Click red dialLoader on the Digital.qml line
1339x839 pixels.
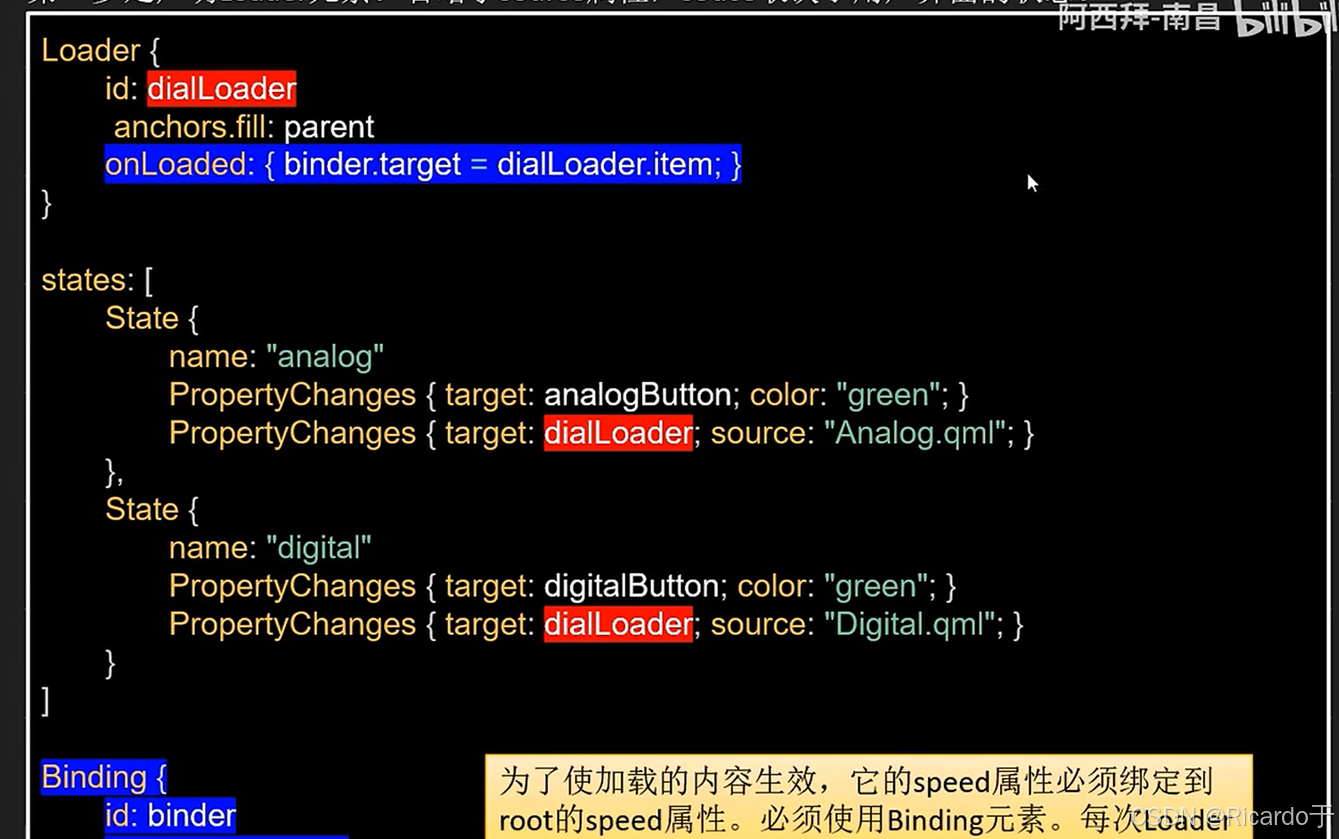coord(618,625)
